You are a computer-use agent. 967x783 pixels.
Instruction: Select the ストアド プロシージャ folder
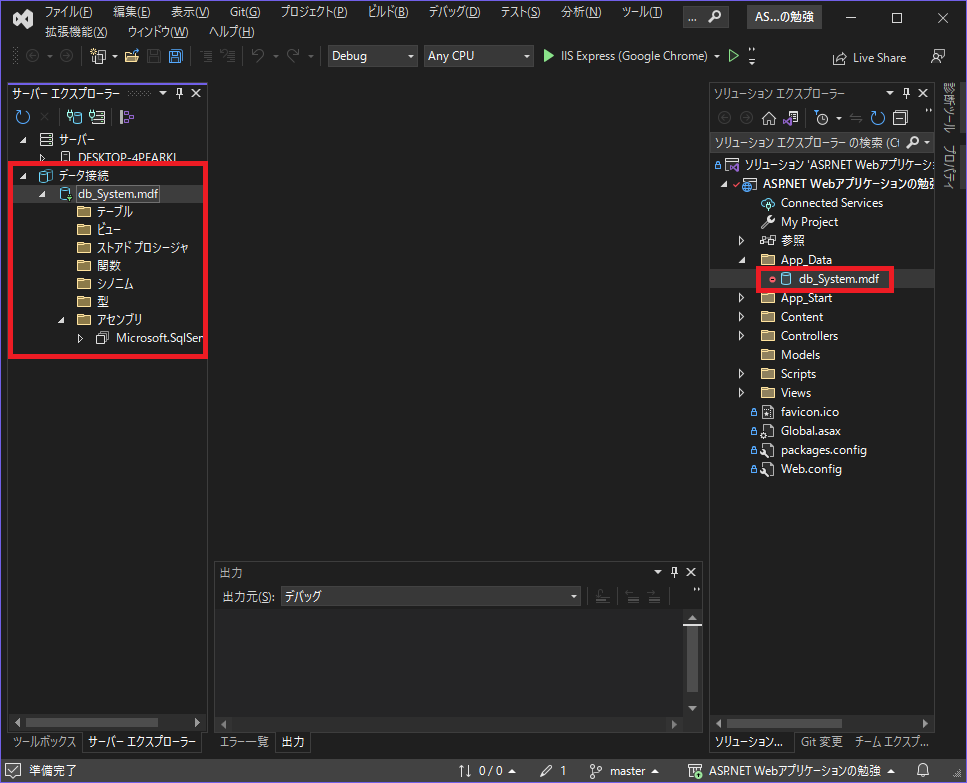click(142, 248)
